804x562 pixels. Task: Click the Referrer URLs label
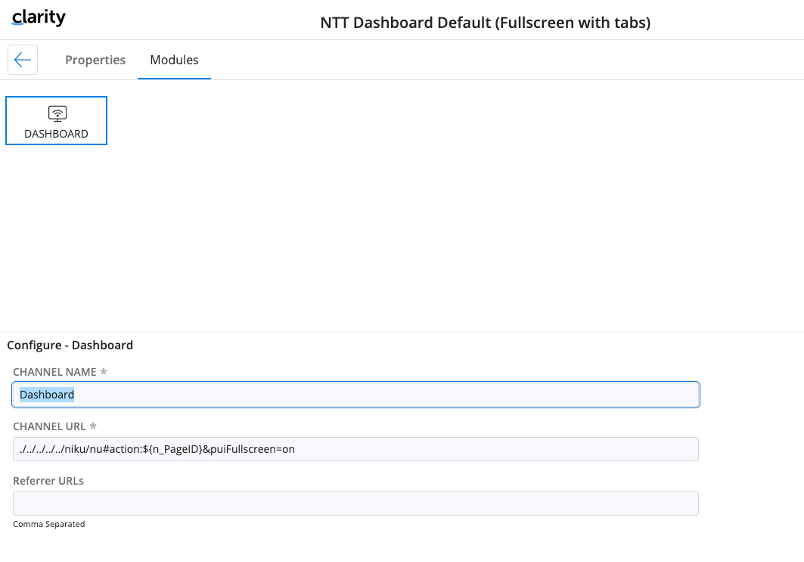coord(48,481)
